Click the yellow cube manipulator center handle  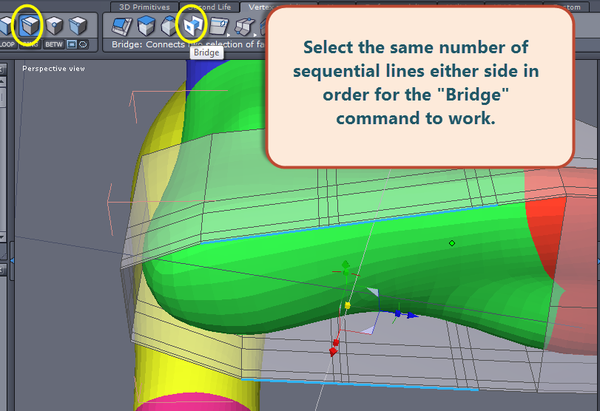pyautogui.click(x=347, y=305)
